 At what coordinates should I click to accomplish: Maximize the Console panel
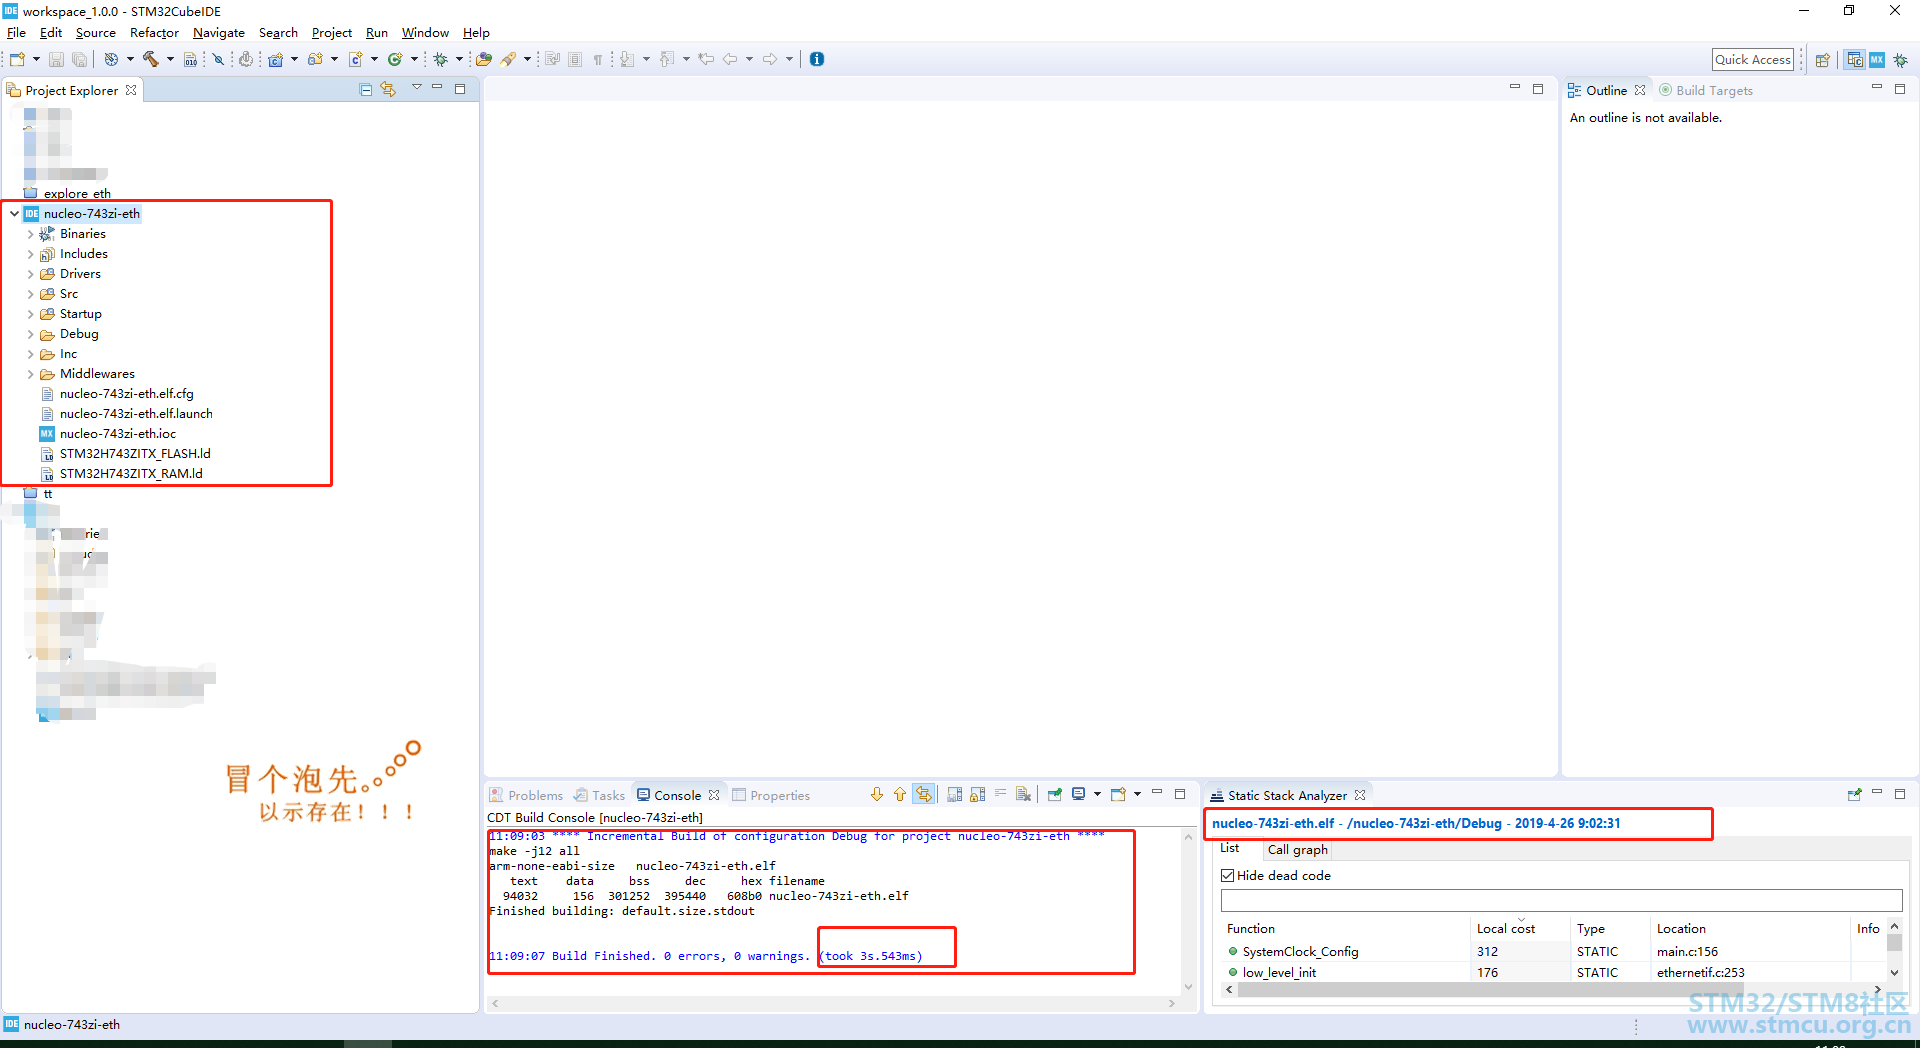1180,794
